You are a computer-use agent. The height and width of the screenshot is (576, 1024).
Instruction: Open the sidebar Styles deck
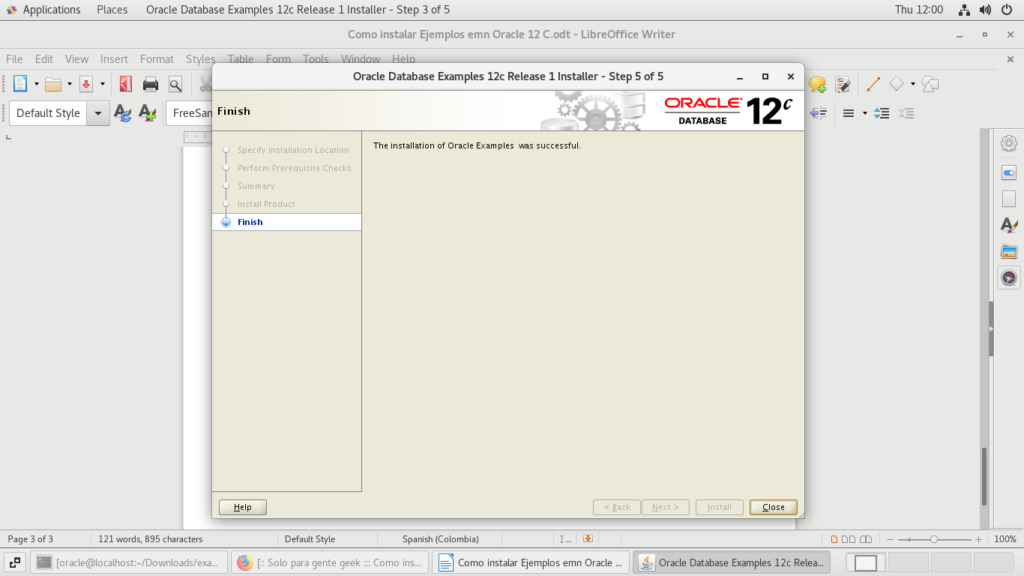pyautogui.click(x=1009, y=225)
